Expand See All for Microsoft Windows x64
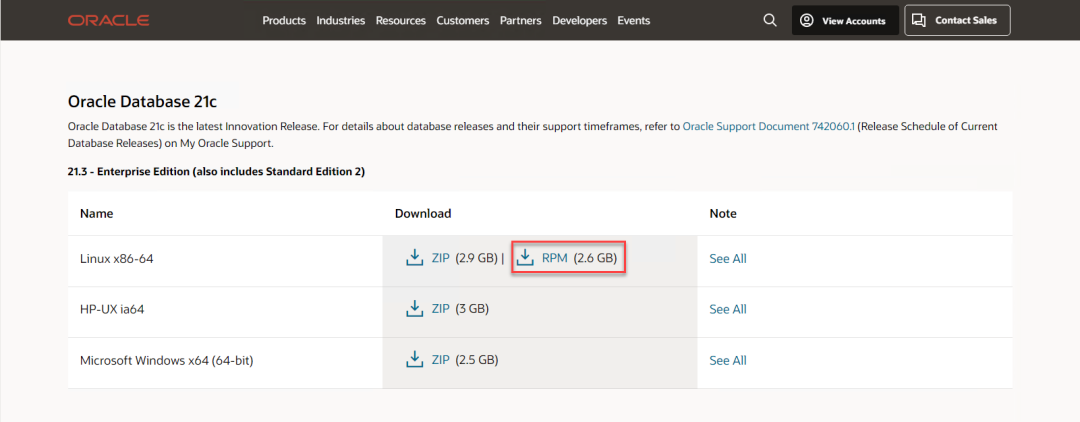Screen dimensions: 1080x422 pos(727,360)
